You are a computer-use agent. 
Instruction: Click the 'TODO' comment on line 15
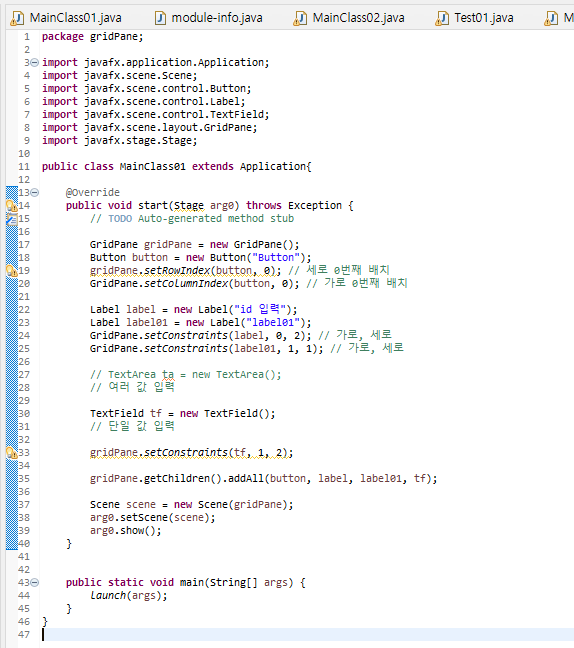click(120, 219)
